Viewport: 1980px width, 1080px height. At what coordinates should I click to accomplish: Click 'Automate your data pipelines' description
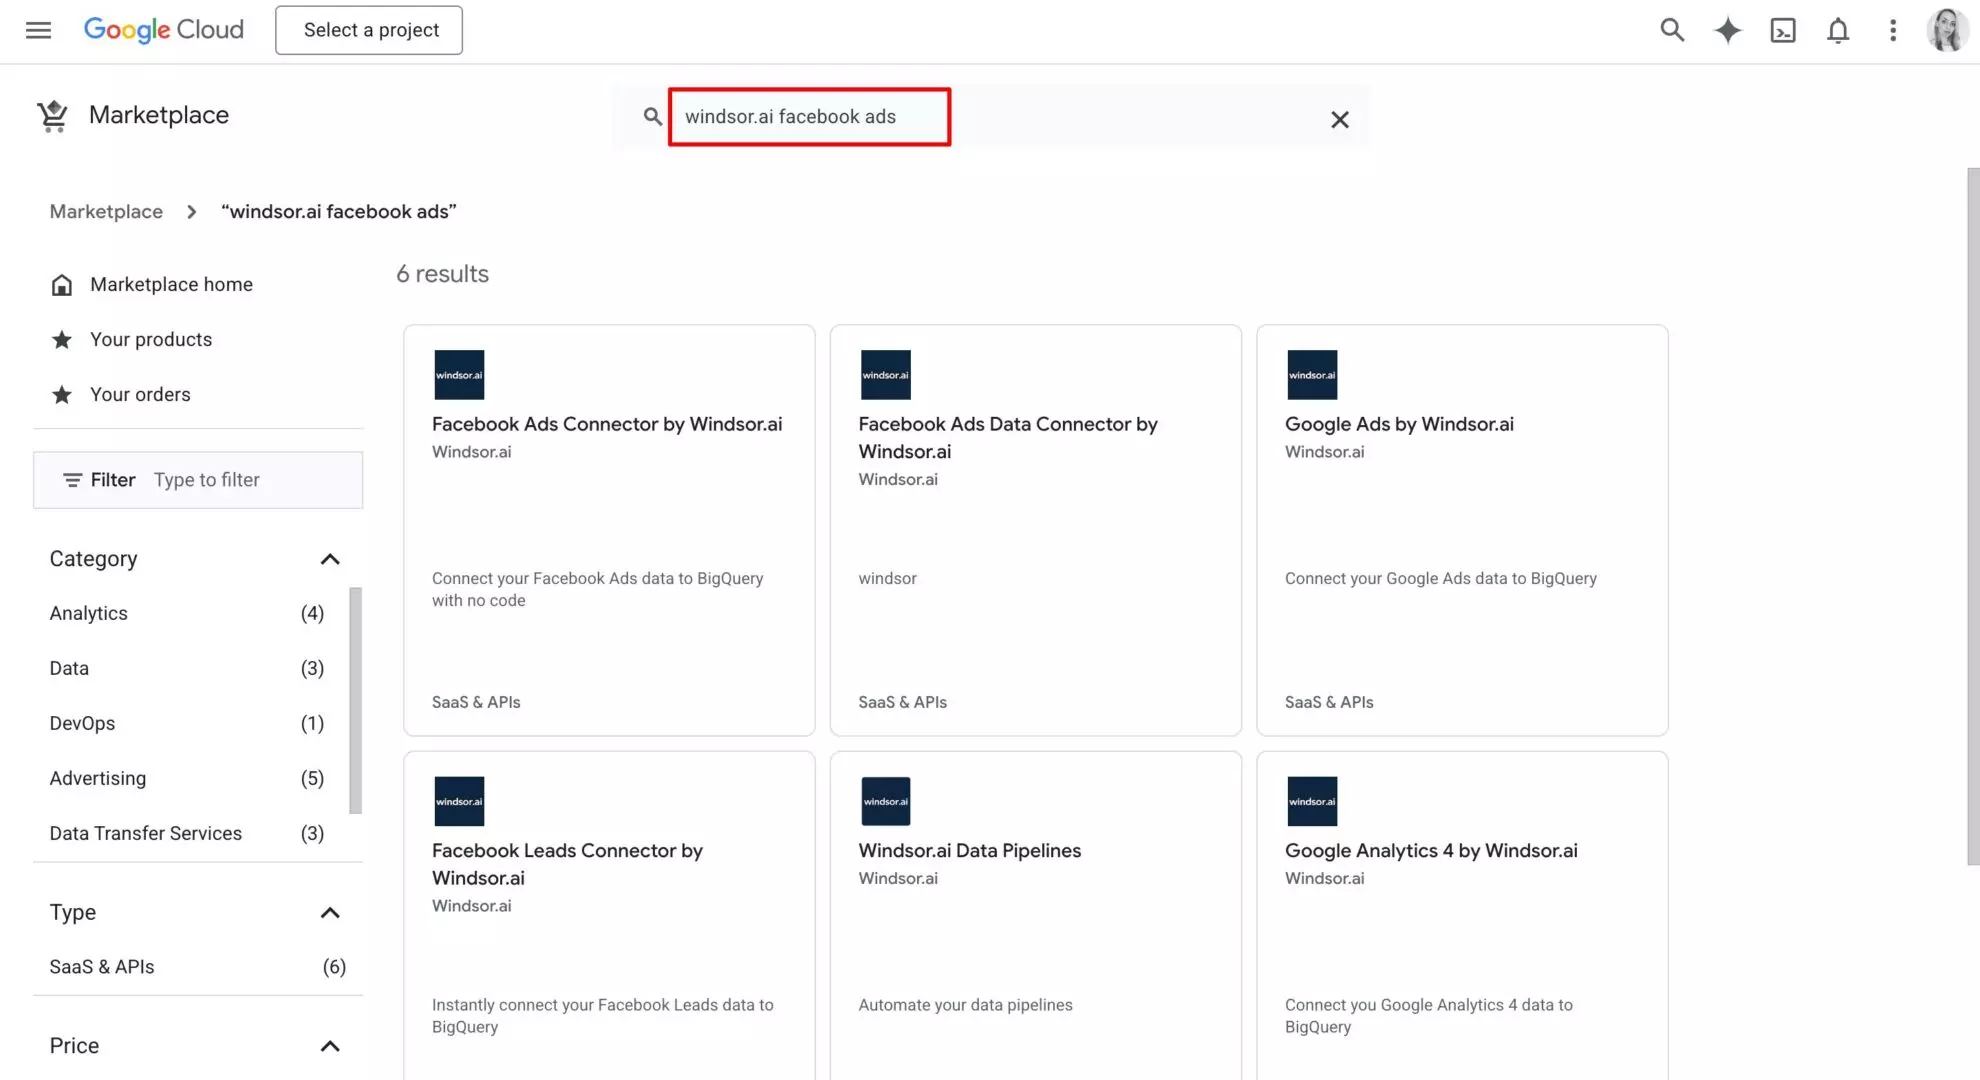[965, 1005]
